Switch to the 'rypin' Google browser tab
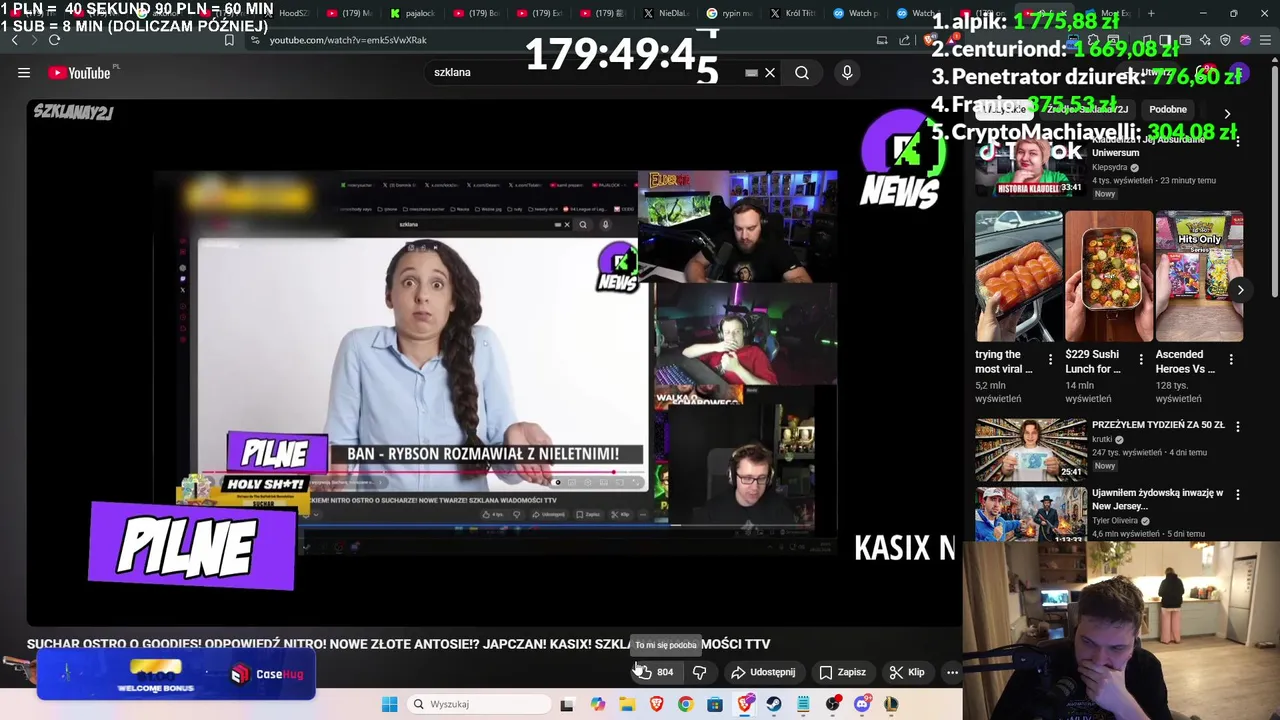 (x=729, y=13)
